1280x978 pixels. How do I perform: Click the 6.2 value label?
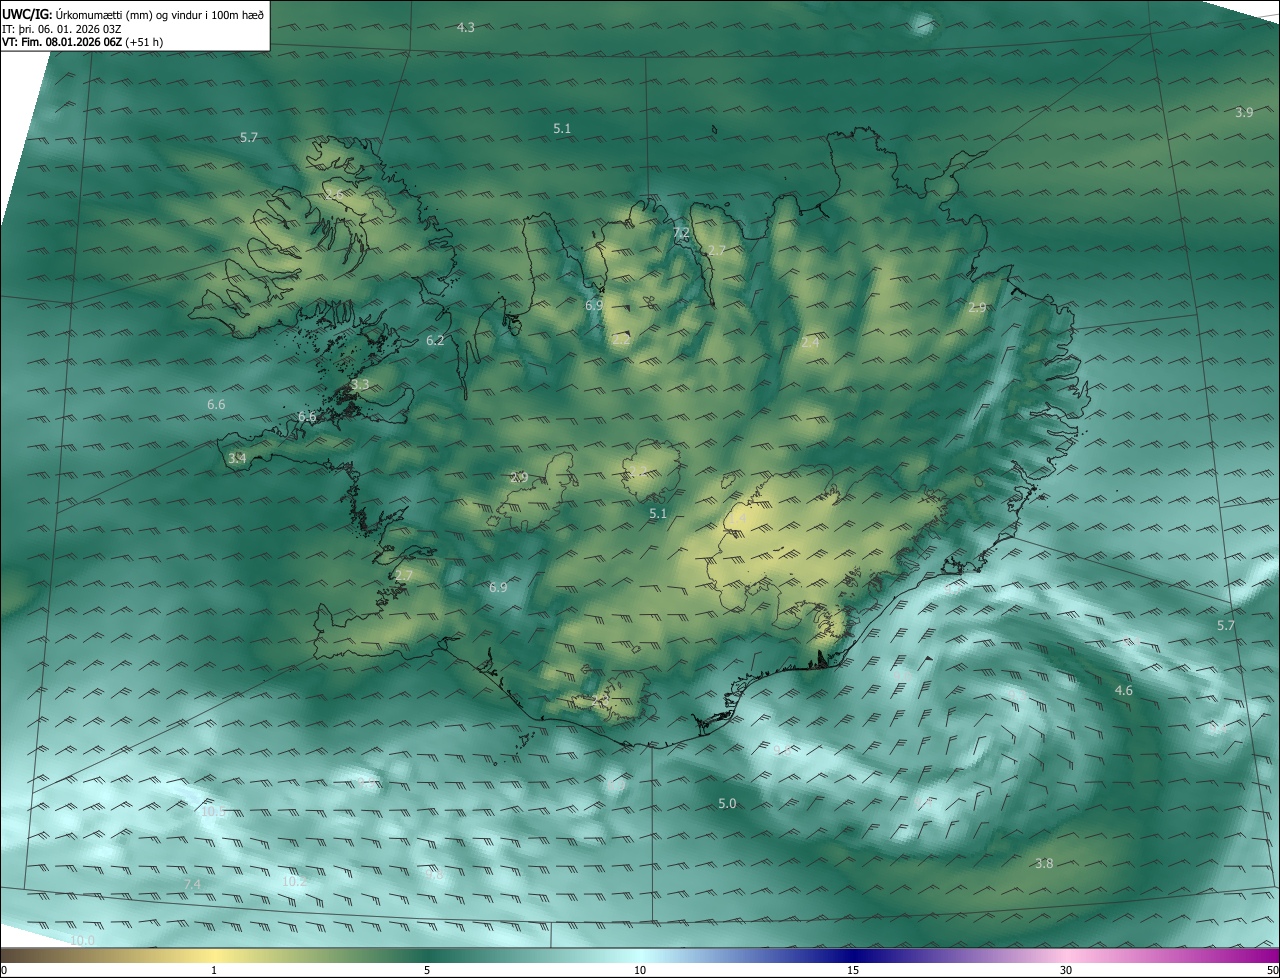pos(435,340)
